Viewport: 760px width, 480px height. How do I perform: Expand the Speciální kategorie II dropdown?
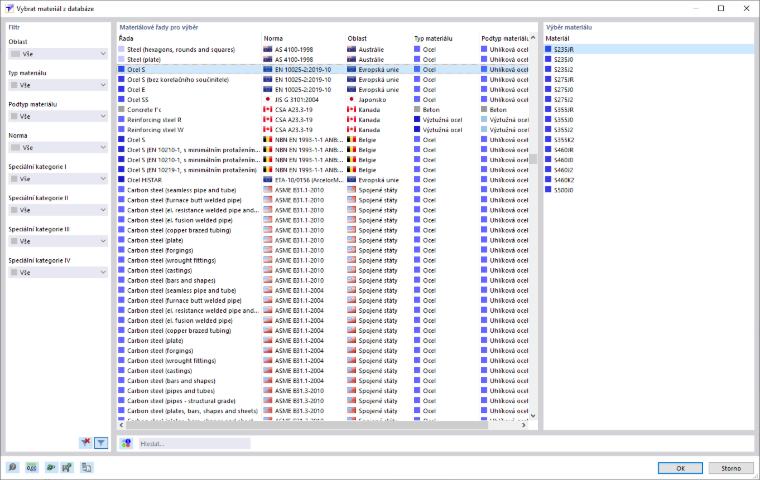point(58,210)
